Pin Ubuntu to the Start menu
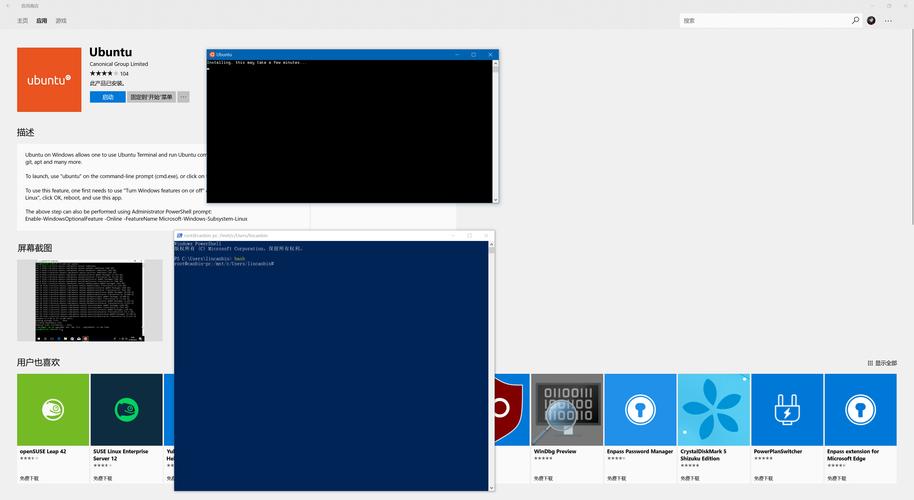The width and height of the screenshot is (914, 500). point(151,97)
